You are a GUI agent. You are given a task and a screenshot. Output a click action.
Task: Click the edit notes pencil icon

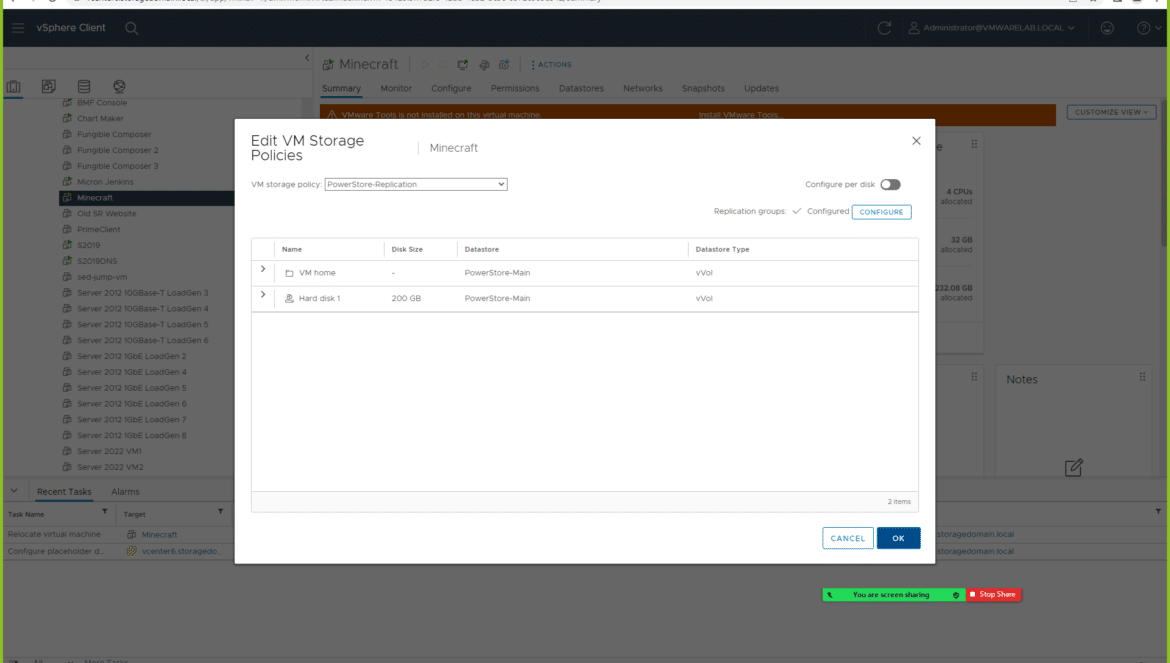point(1073,468)
